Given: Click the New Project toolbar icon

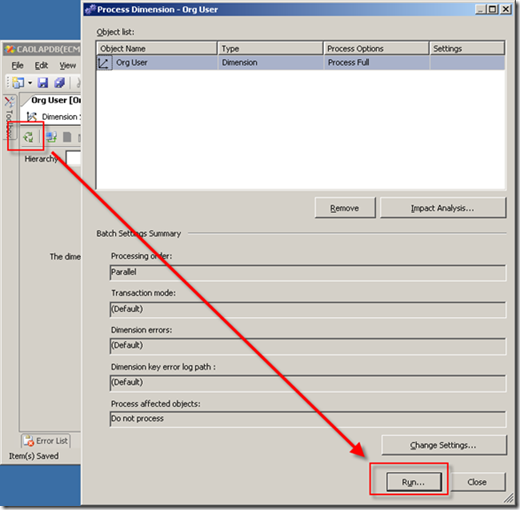Looking at the screenshot, I should [18, 82].
